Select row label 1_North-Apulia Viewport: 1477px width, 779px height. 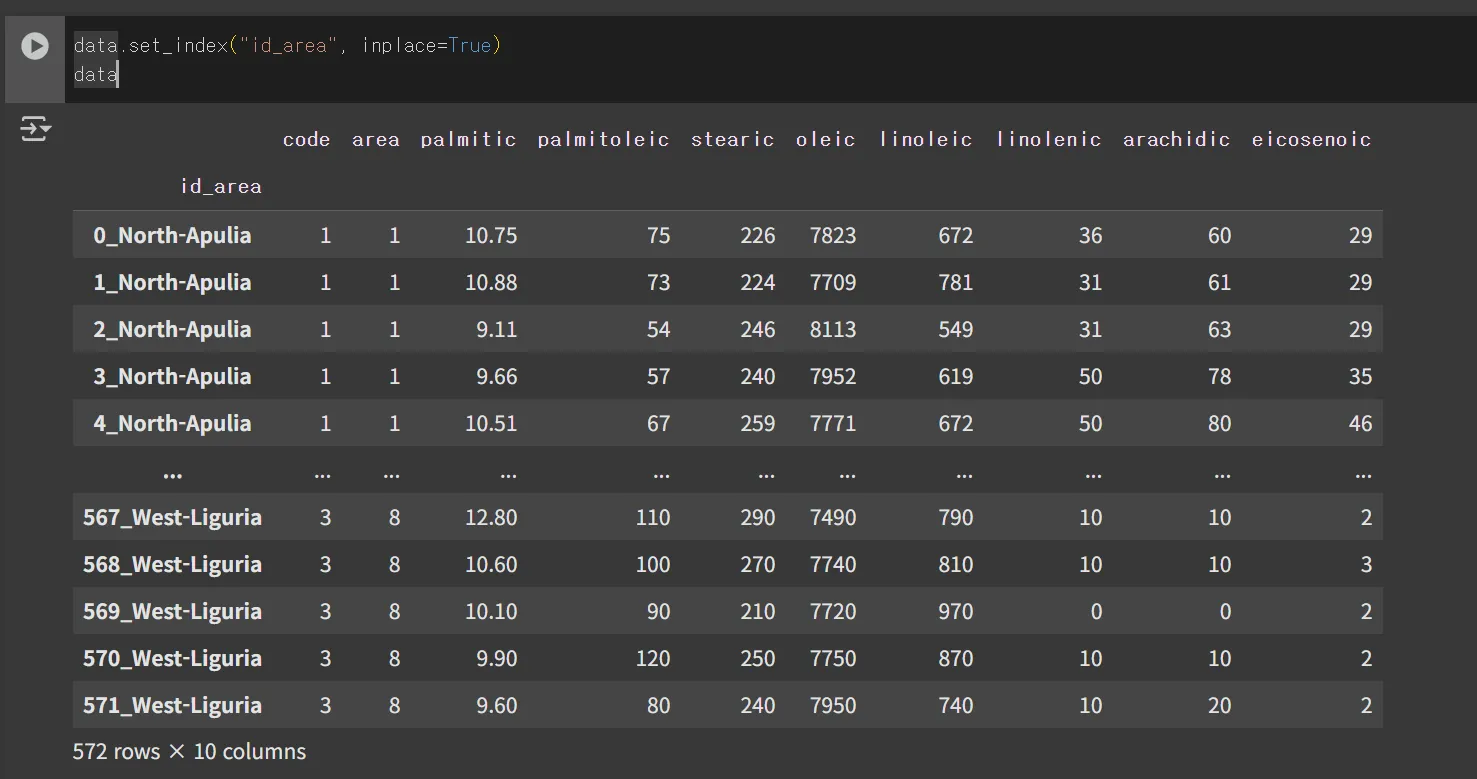coord(172,283)
